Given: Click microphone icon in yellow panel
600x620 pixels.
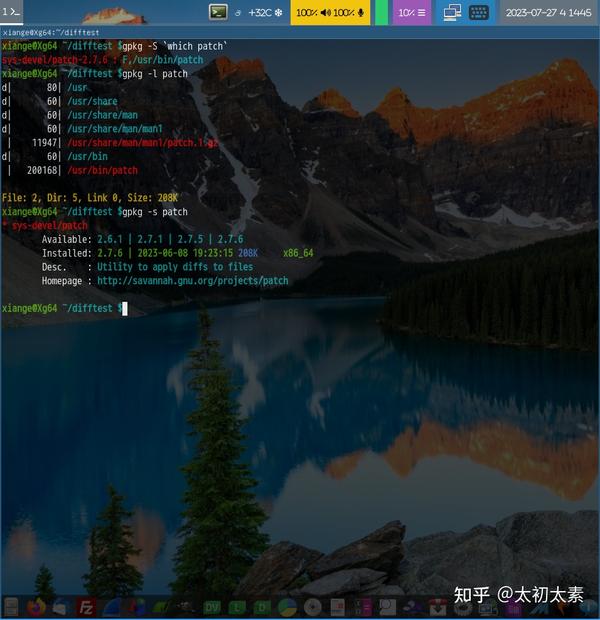Looking at the screenshot, I should tap(360, 13).
